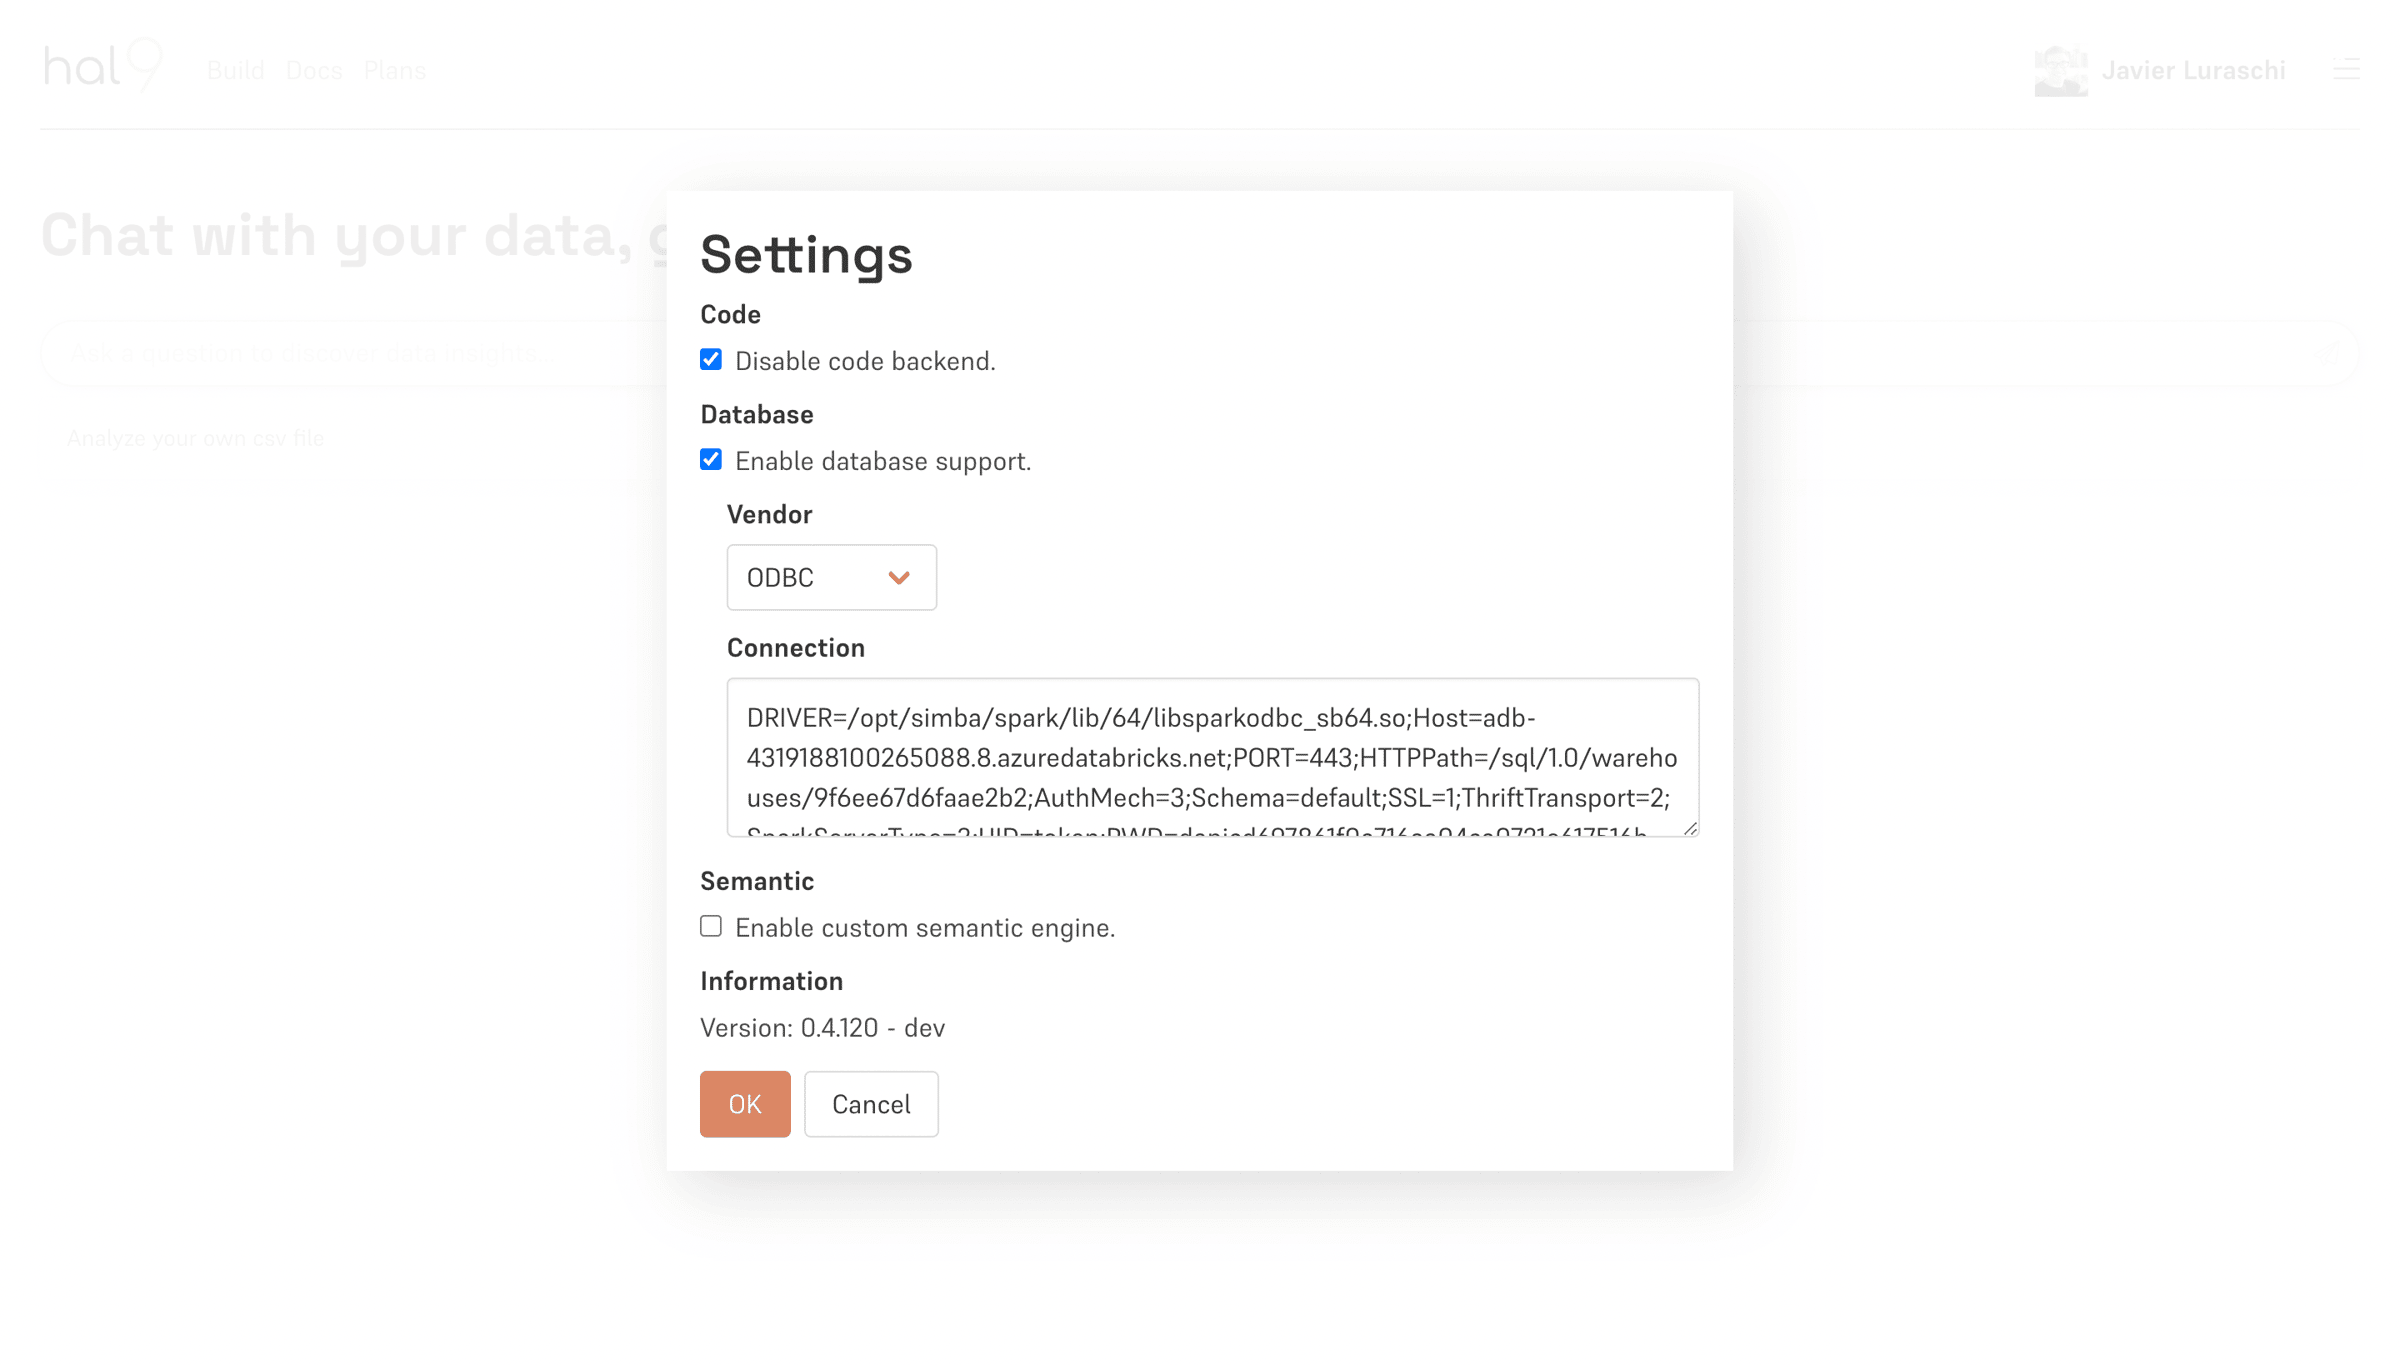Click the Vendor dropdown chevron arrow
Screen dimensions: 2400x1365
(899, 578)
